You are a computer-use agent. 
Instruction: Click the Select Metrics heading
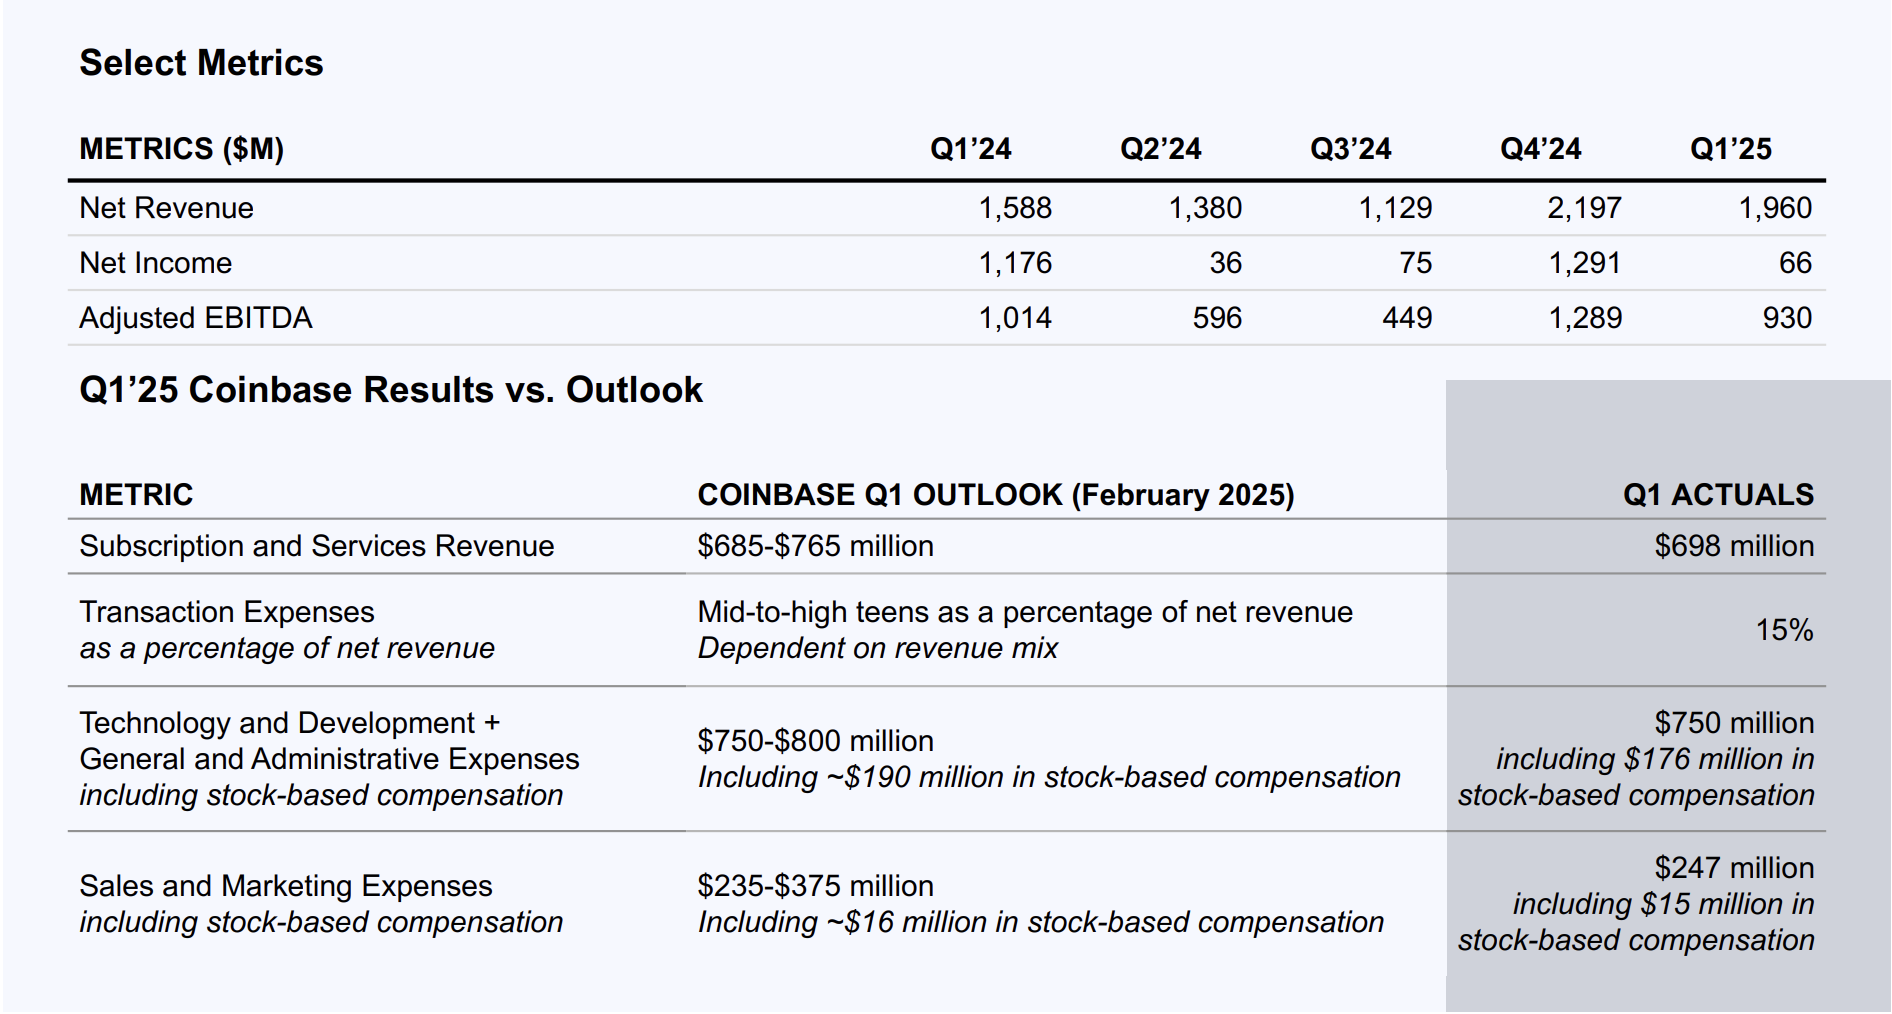(x=201, y=63)
